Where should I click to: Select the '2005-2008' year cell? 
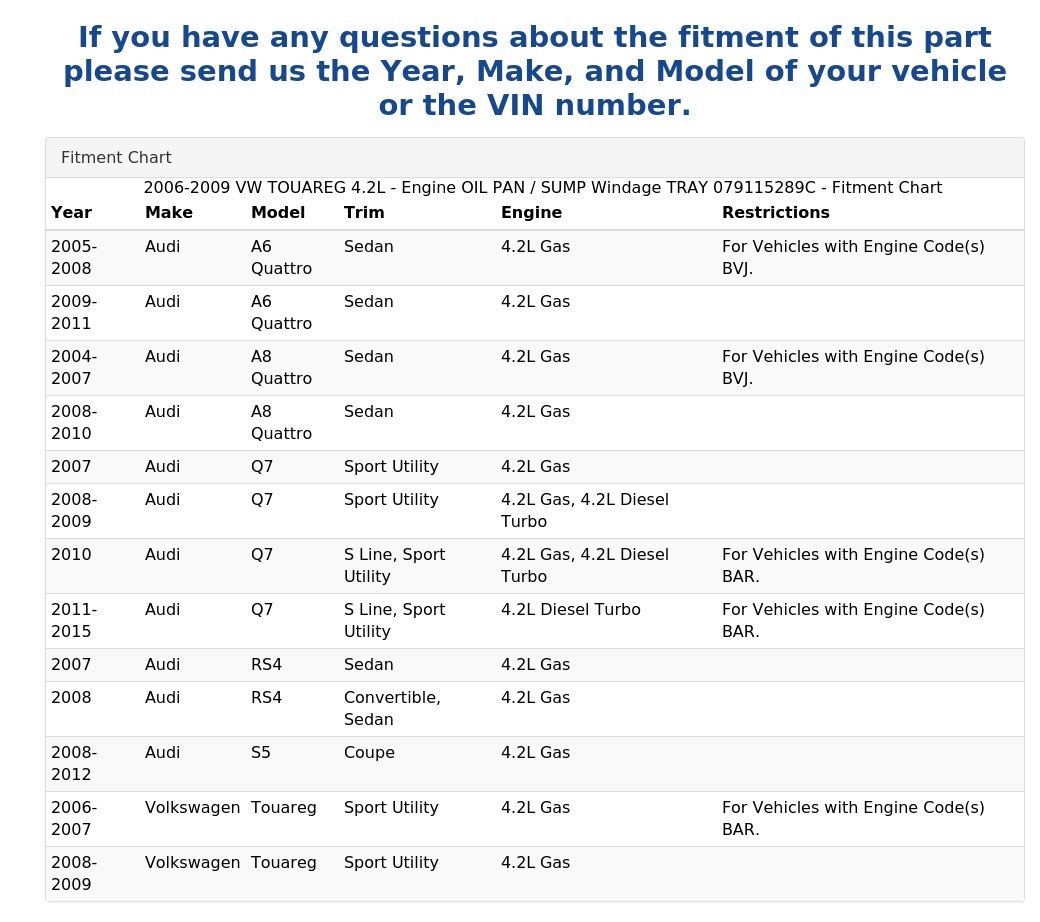pos(74,257)
